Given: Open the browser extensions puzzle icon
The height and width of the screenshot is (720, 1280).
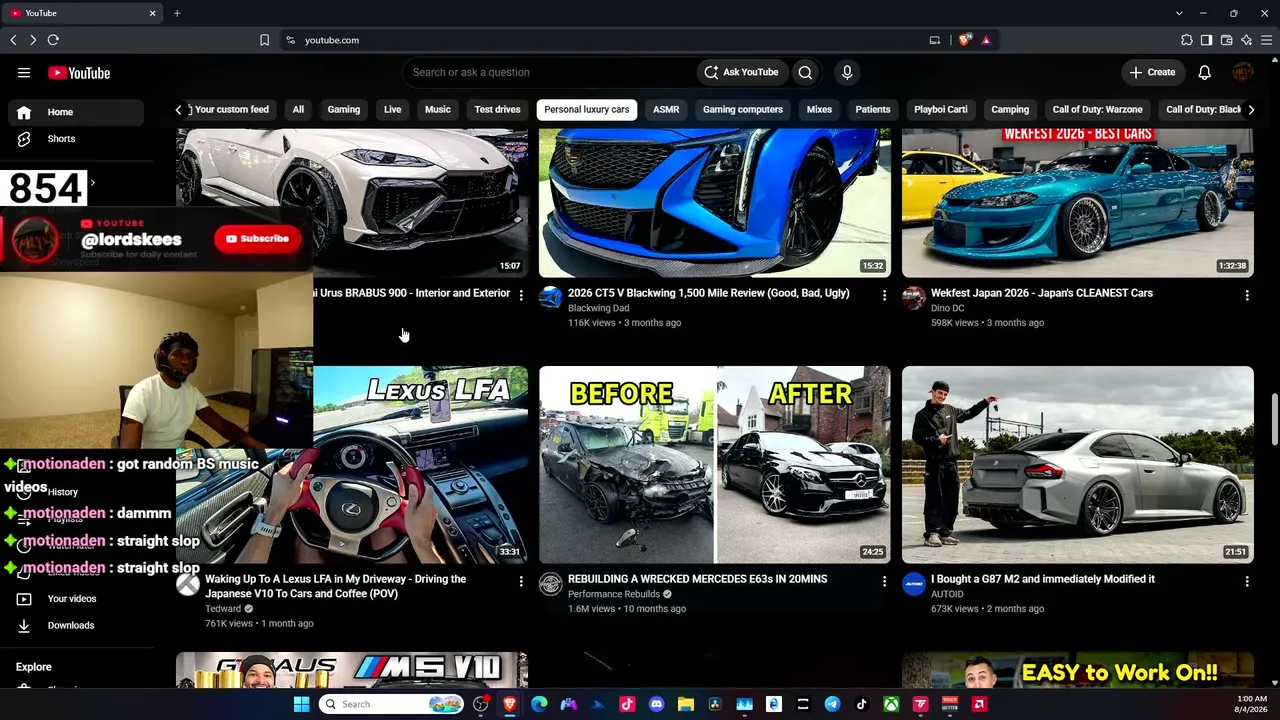Looking at the screenshot, I should coord(1187,40).
